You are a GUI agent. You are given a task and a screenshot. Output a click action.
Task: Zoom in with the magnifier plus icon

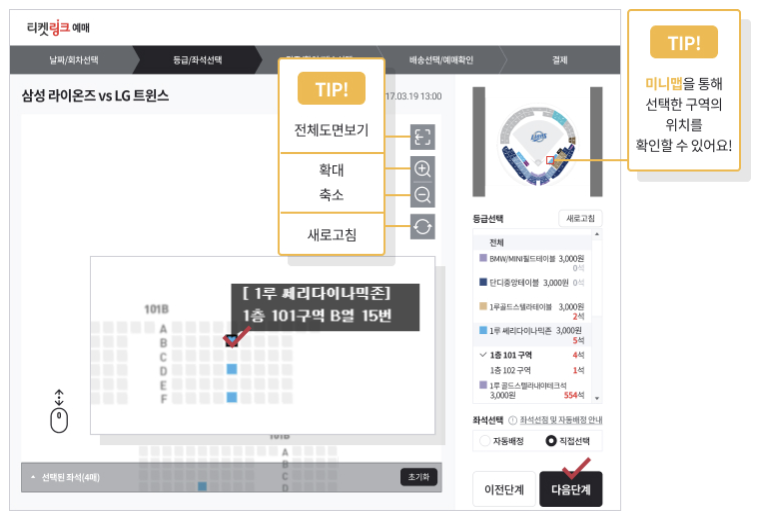(423, 169)
